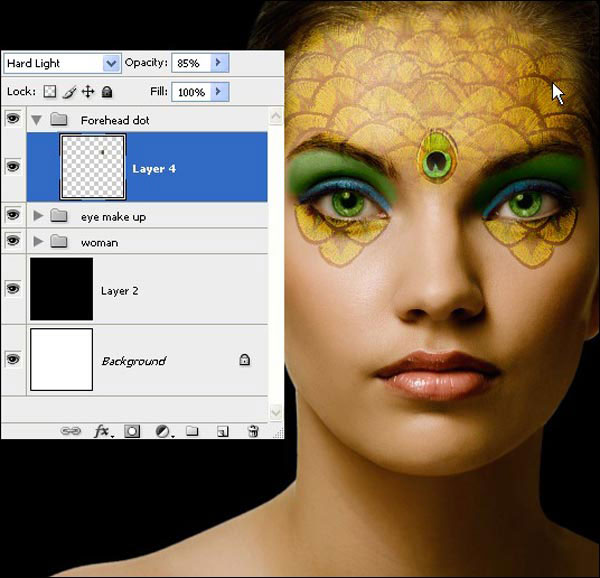Open the Hard Light blend mode dropdown
600x578 pixels.
point(110,63)
